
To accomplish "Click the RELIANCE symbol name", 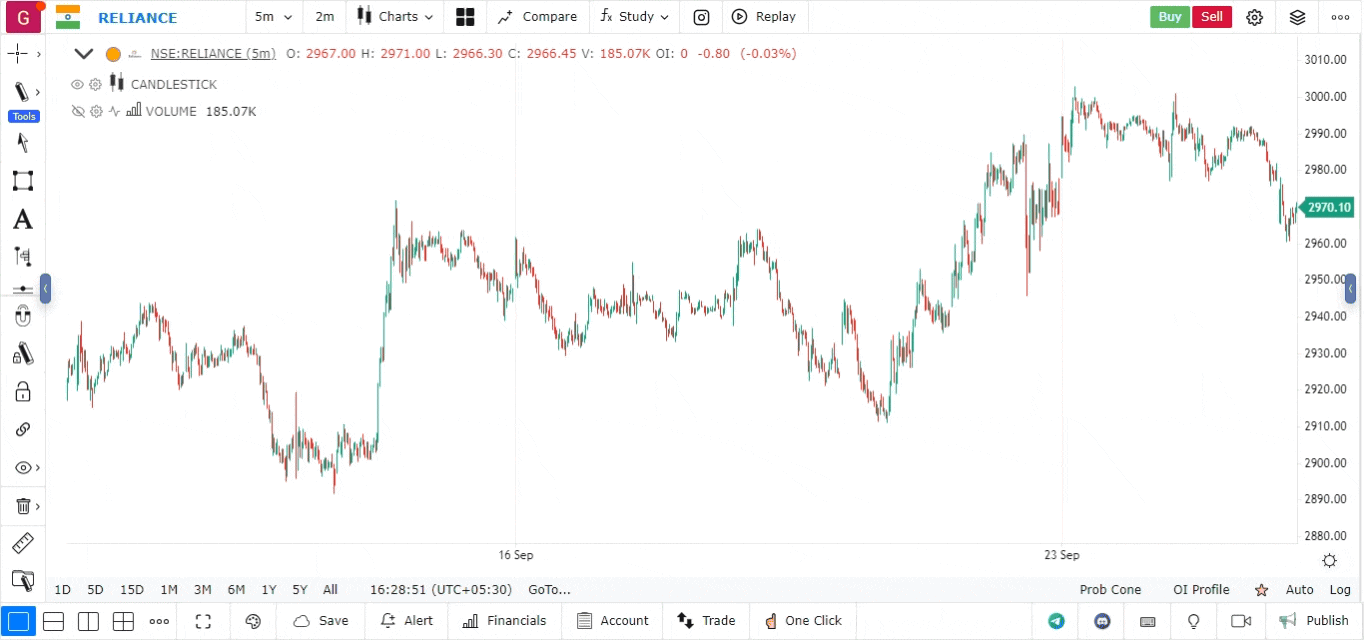I will (137, 18).
